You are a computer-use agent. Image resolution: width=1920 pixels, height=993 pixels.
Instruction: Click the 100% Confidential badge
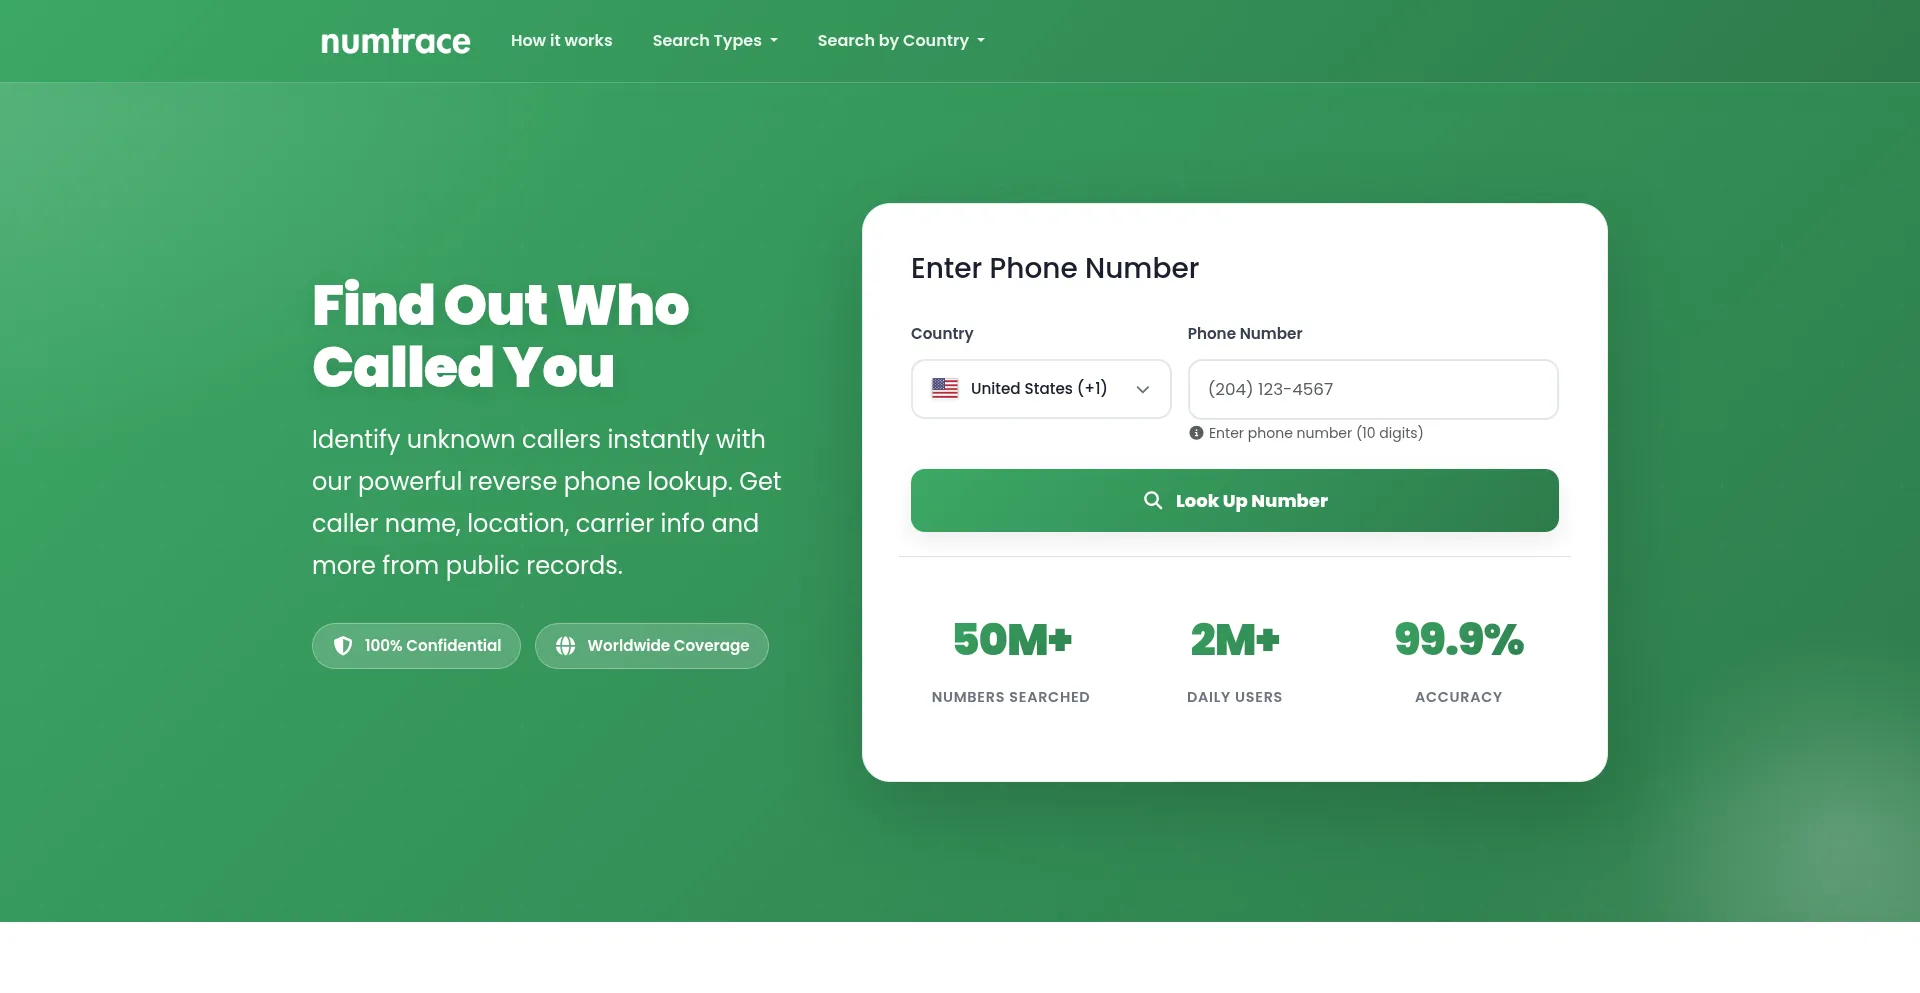pos(416,646)
